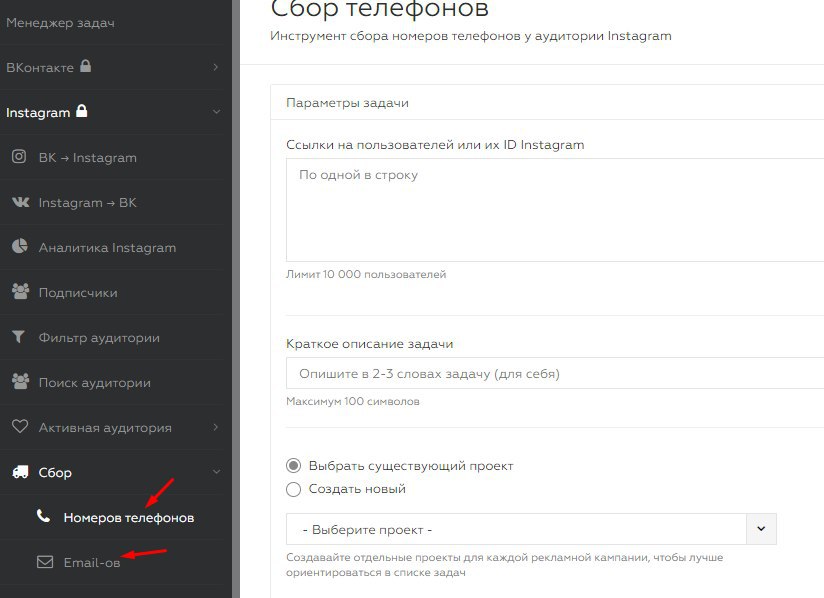Click the Instagram user links text area
Image resolution: width=824 pixels, height=598 pixels.
click(x=555, y=210)
